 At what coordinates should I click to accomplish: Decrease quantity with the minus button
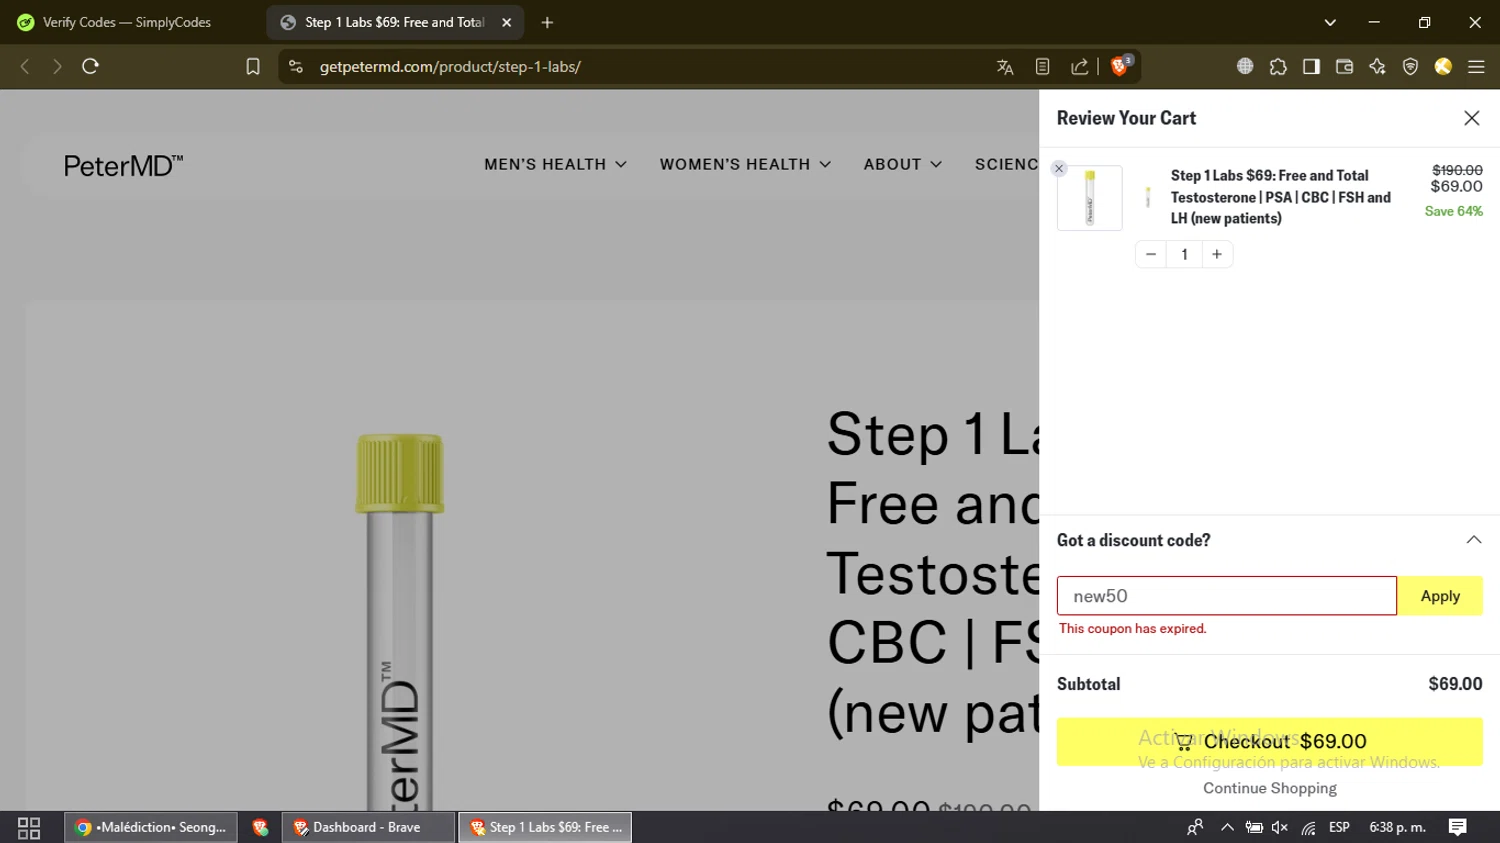1151,254
